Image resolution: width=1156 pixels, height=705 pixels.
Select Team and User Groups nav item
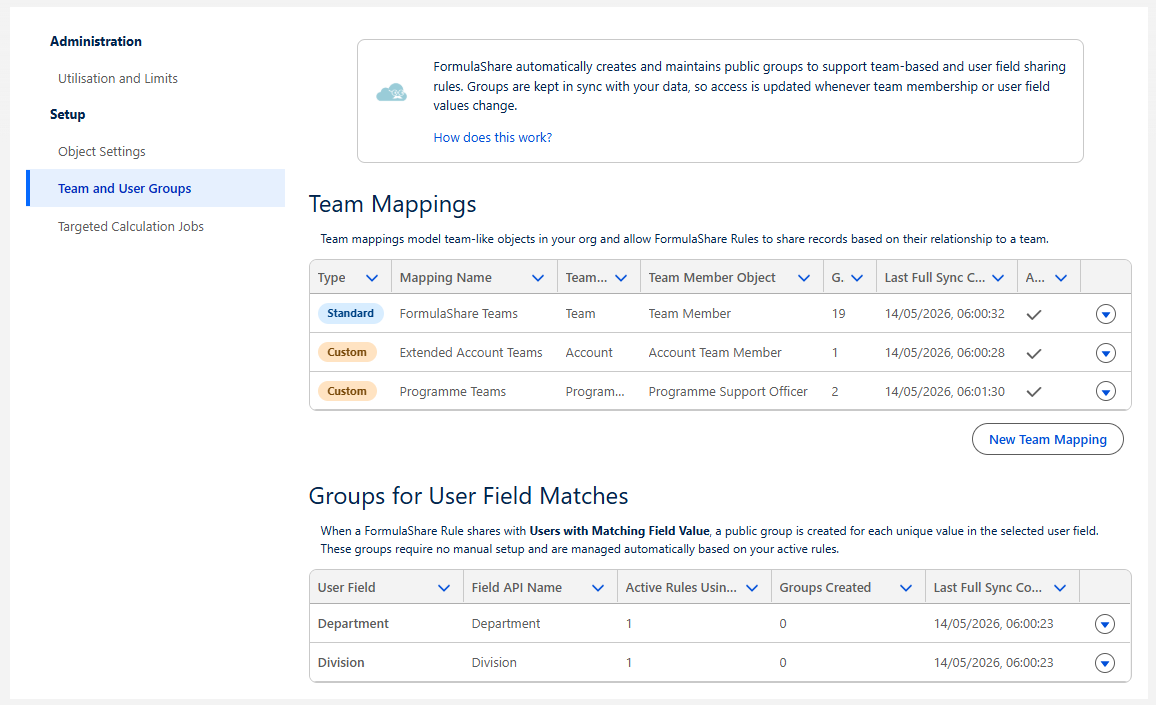[x=156, y=188]
